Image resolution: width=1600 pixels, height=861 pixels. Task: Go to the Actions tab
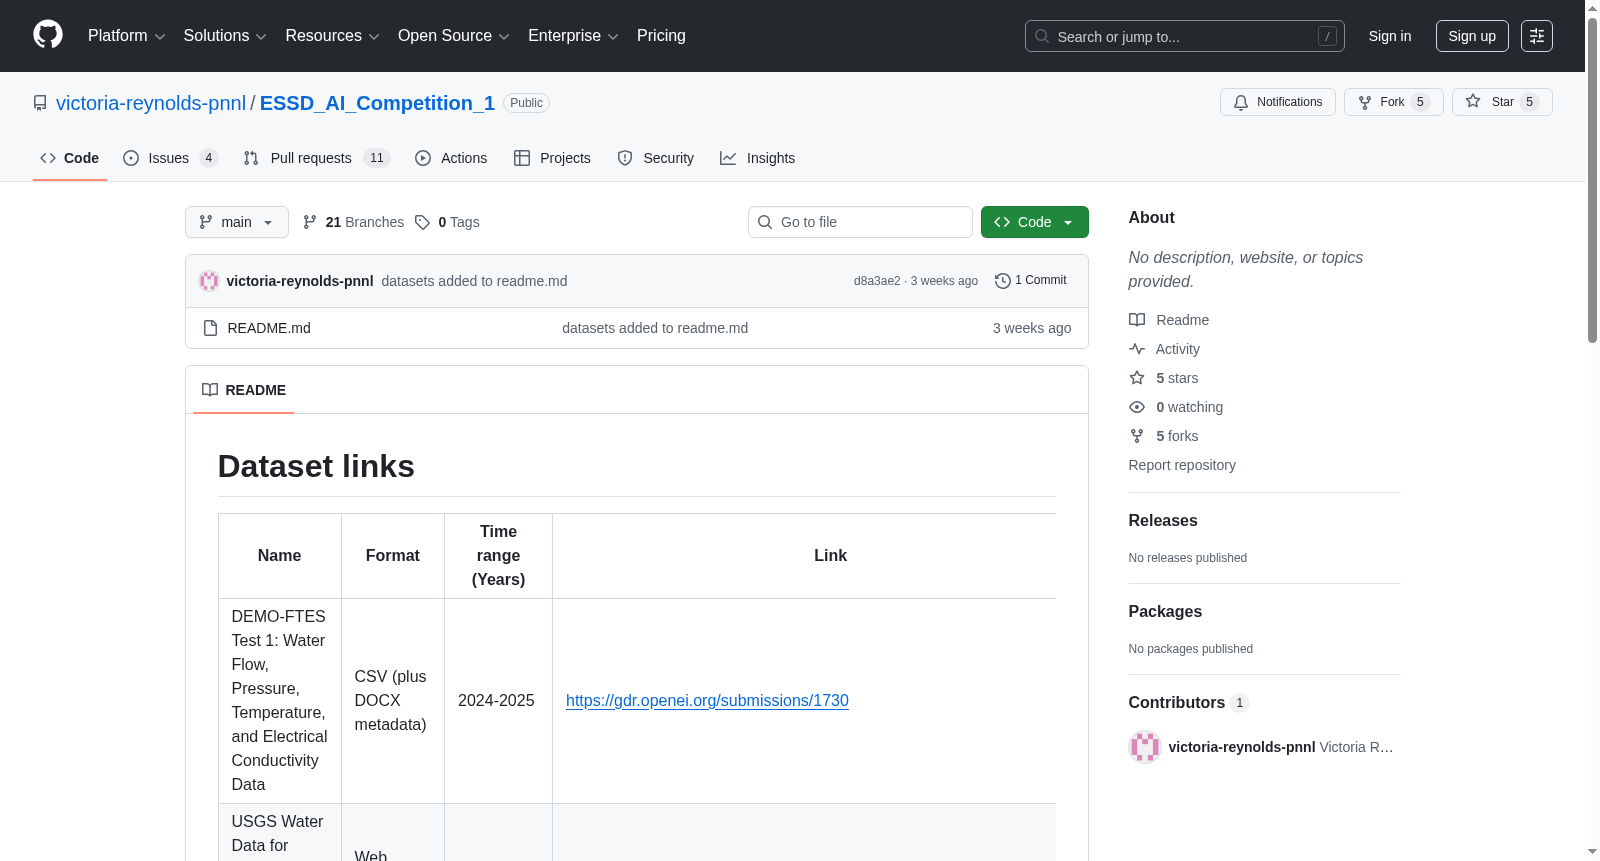pos(451,158)
